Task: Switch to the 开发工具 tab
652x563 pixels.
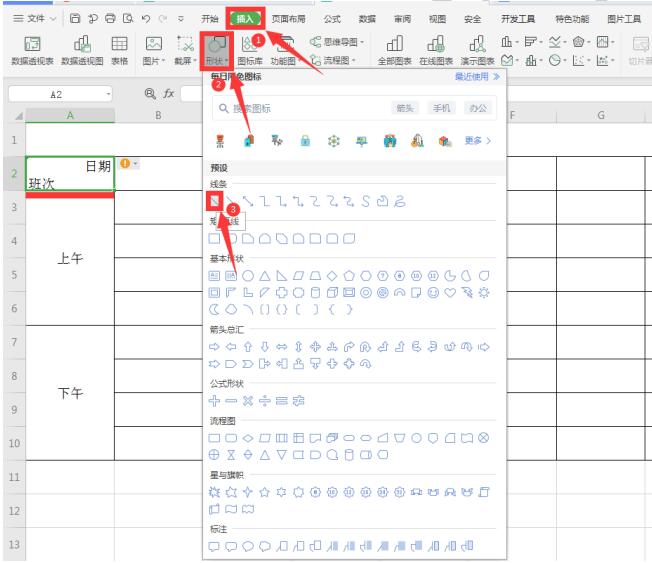Action: (518, 19)
